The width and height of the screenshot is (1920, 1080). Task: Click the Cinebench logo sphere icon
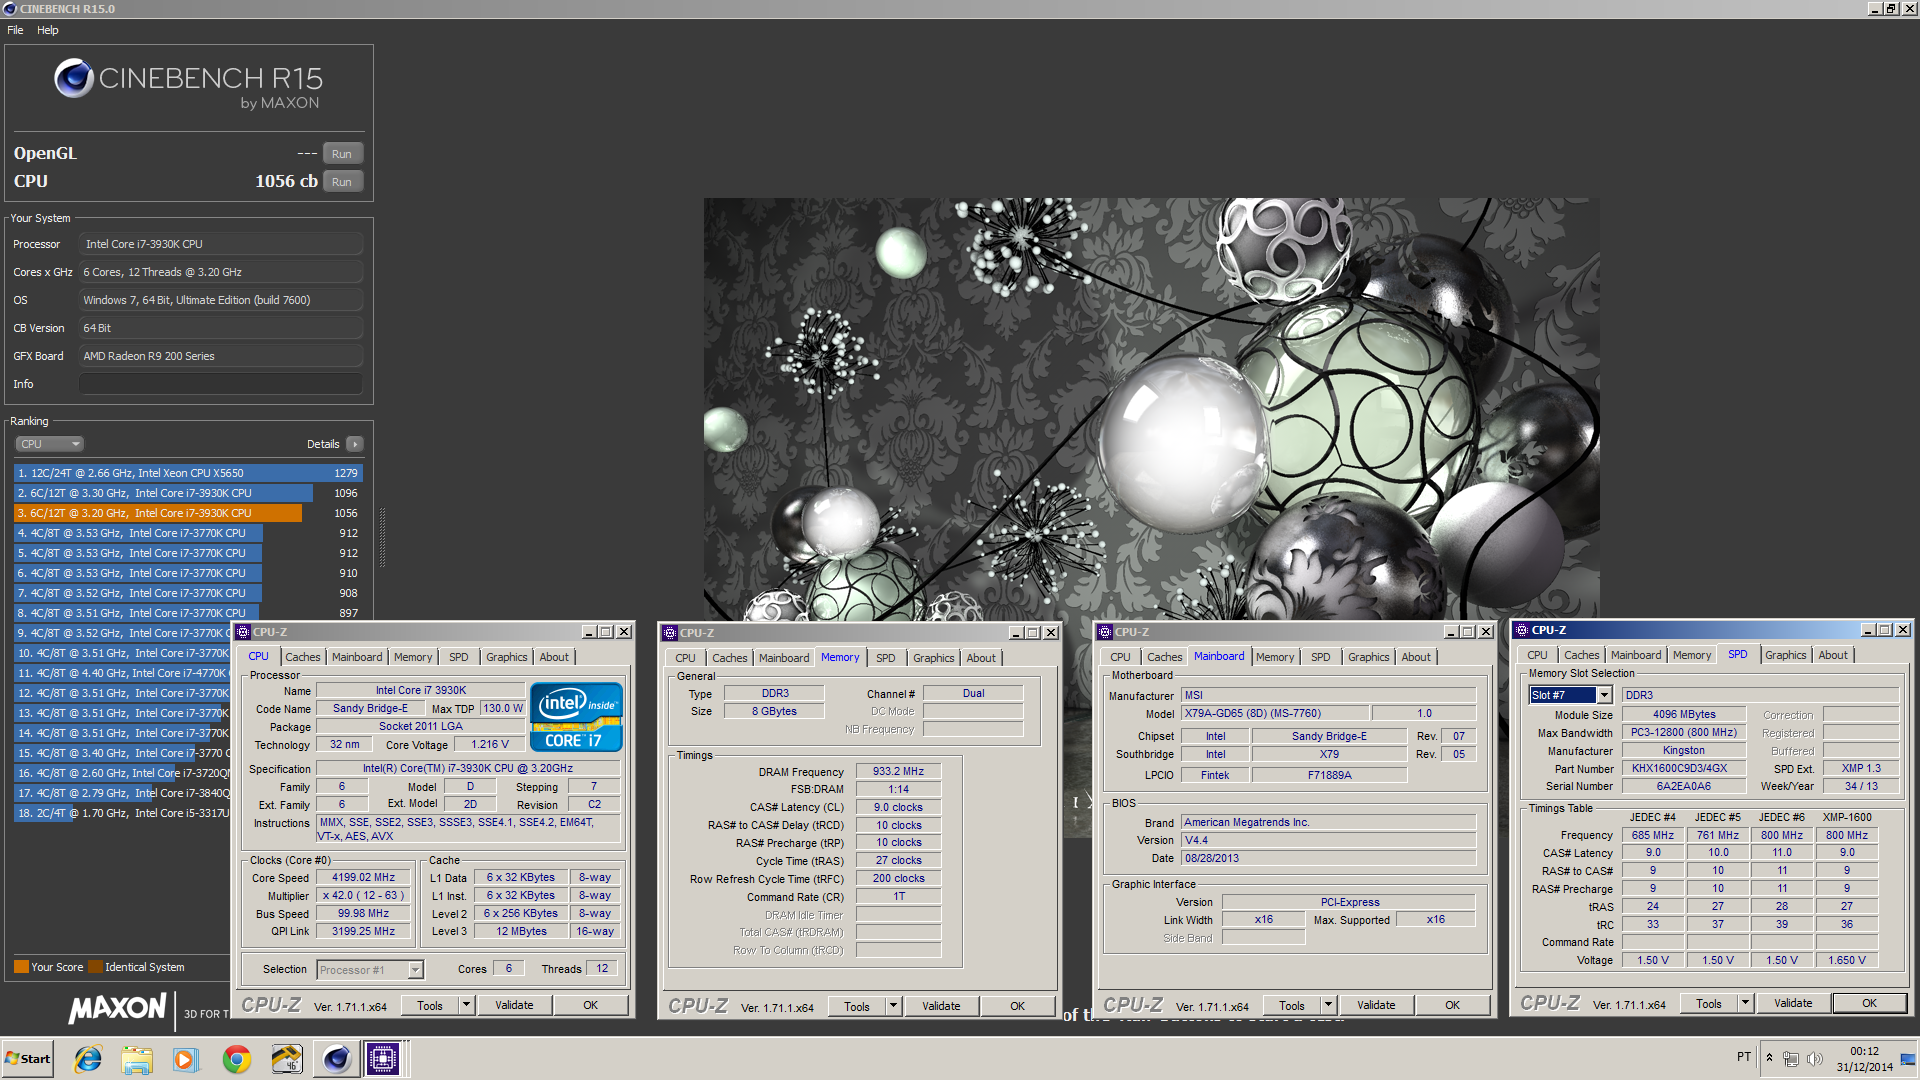point(74,78)
